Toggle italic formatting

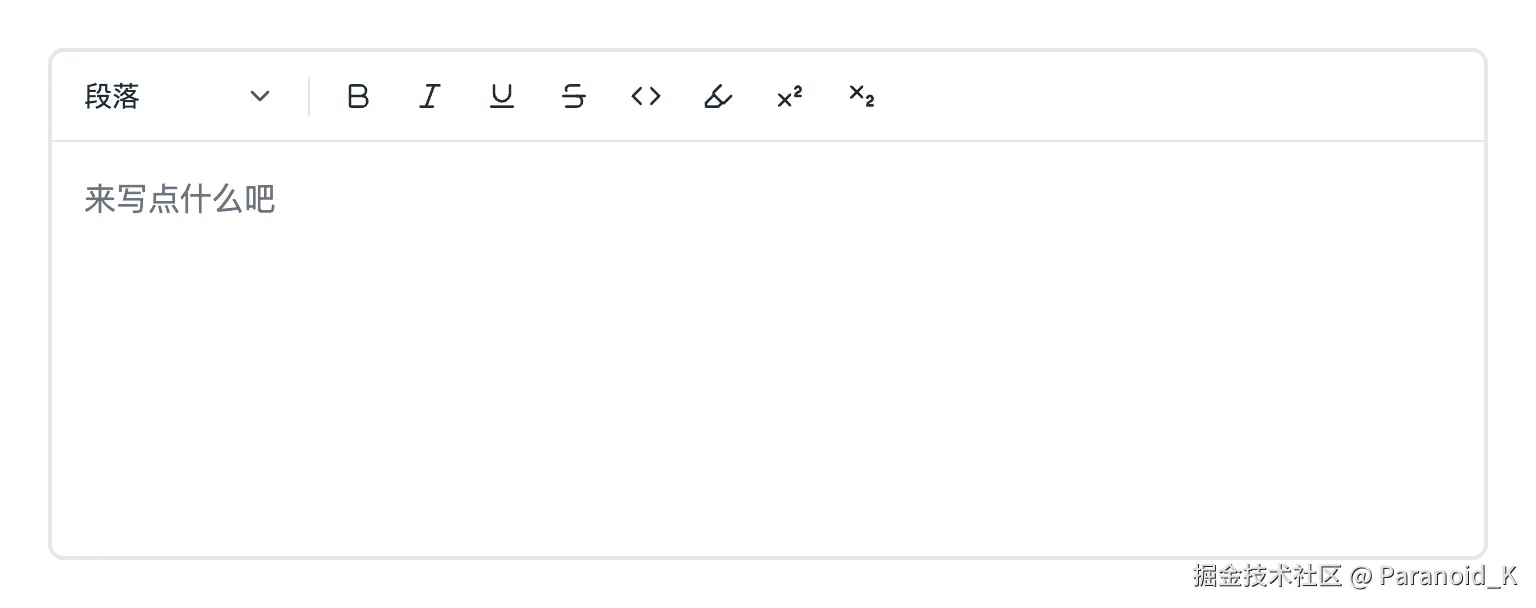point(429,96)
